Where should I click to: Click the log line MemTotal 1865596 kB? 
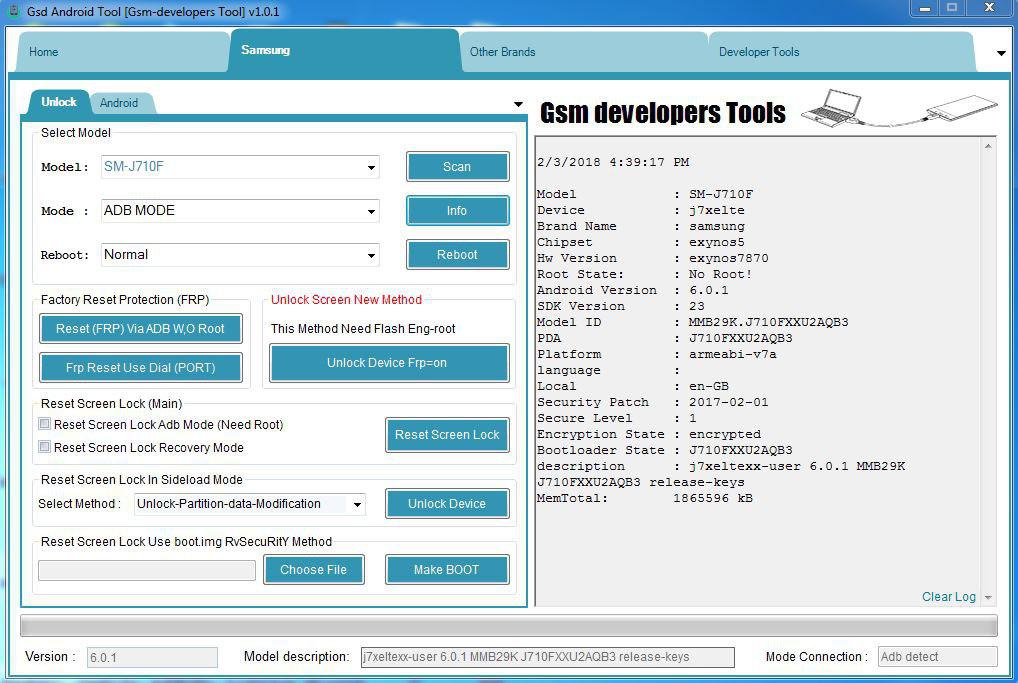click(x=645, y=499)
